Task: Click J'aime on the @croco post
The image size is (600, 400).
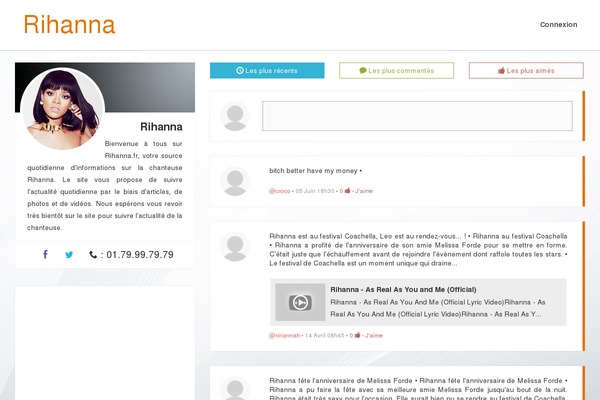Action: (364, 191)
